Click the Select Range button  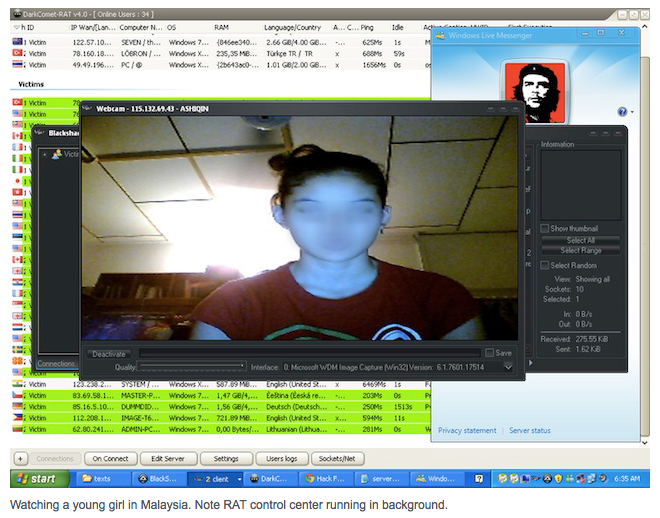[x=580, y=250]
